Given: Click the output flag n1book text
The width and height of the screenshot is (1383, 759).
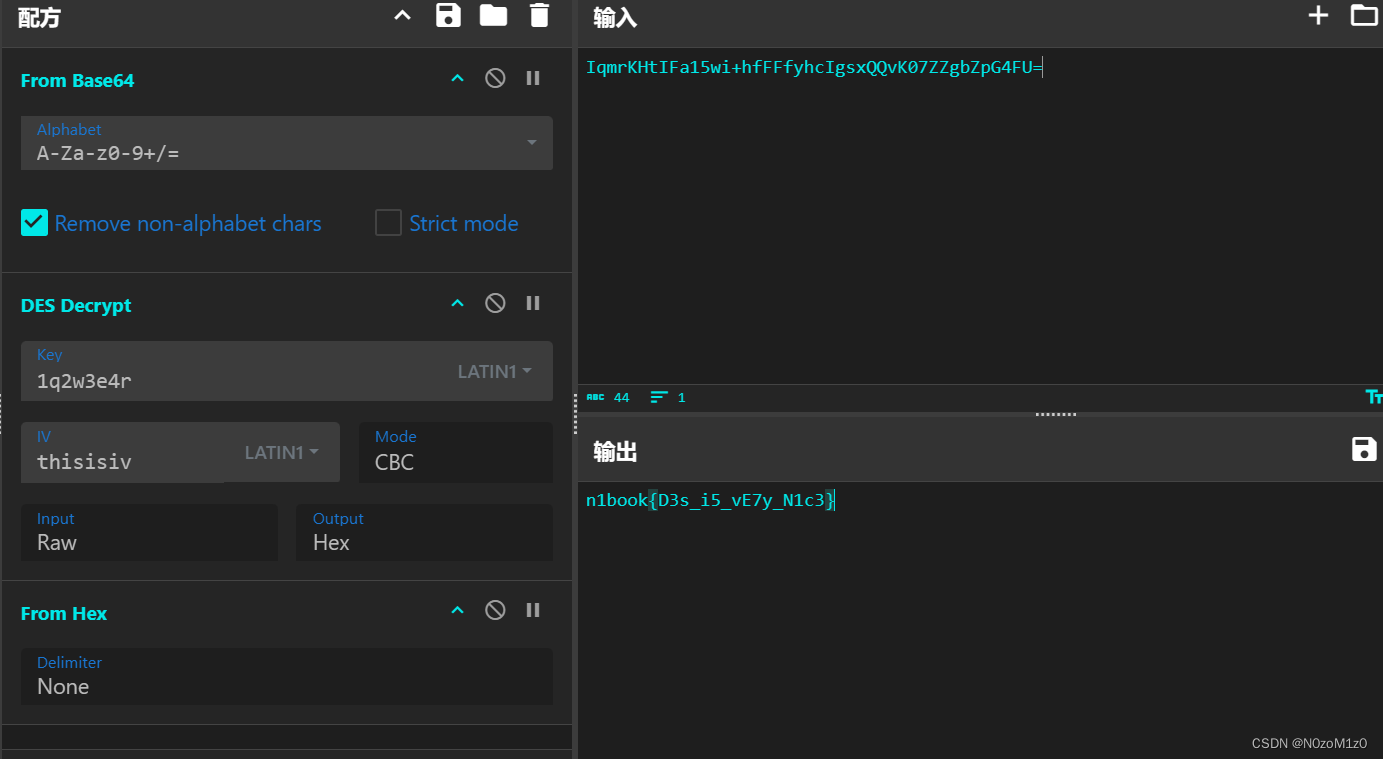Looking at the screenshot, I should [710, 500].
